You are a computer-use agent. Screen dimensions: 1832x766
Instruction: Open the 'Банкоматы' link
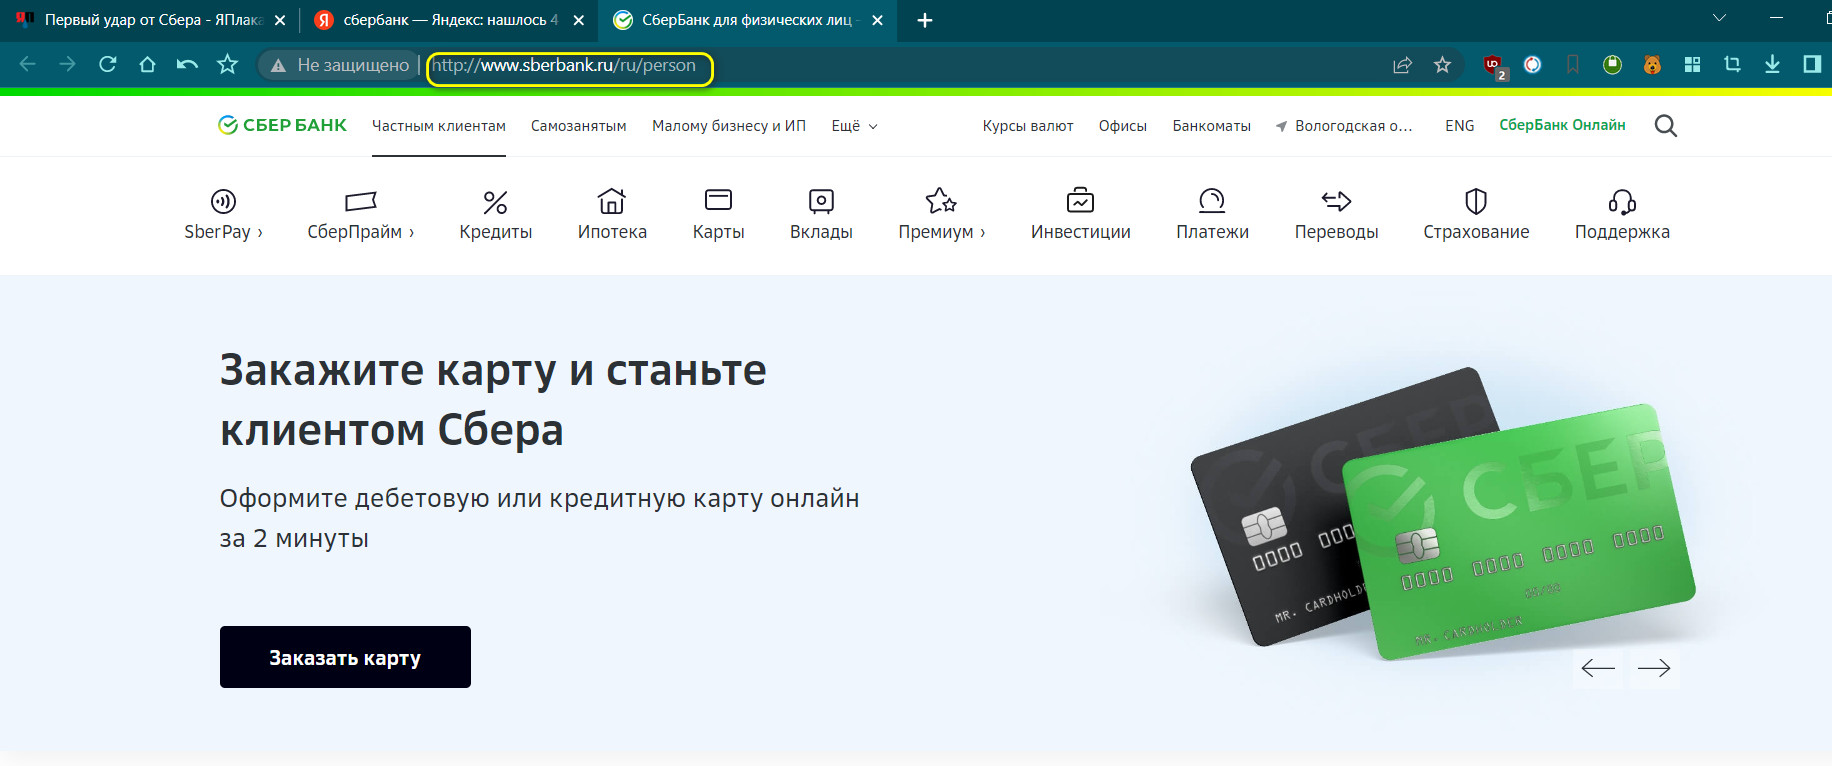(1212, 126)
